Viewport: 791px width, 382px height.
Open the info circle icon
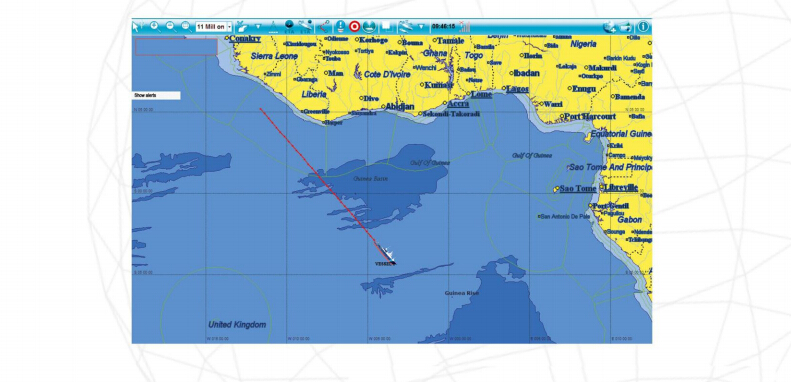tap(643, 27)
